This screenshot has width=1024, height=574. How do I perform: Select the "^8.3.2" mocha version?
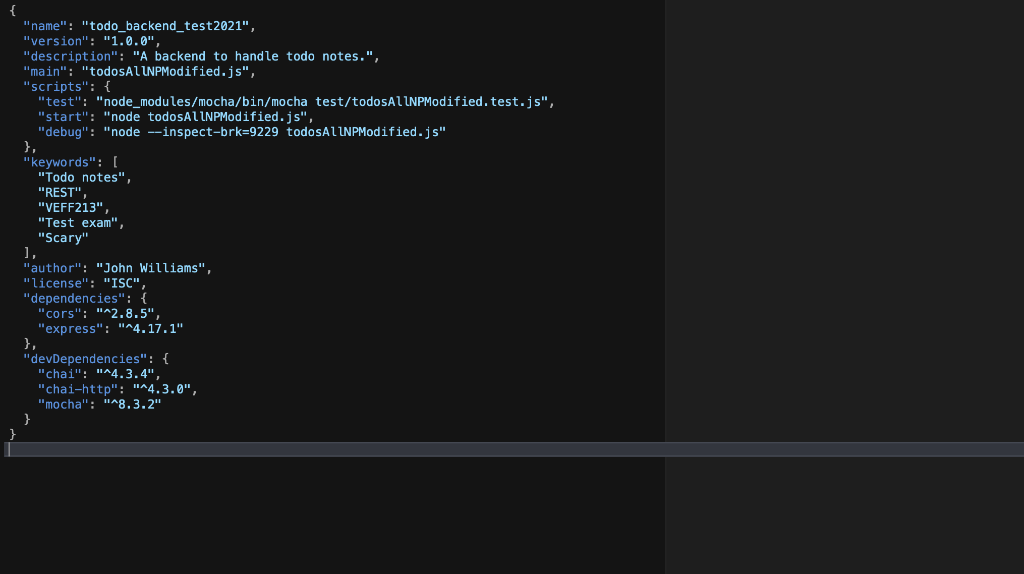pos(133,404)
